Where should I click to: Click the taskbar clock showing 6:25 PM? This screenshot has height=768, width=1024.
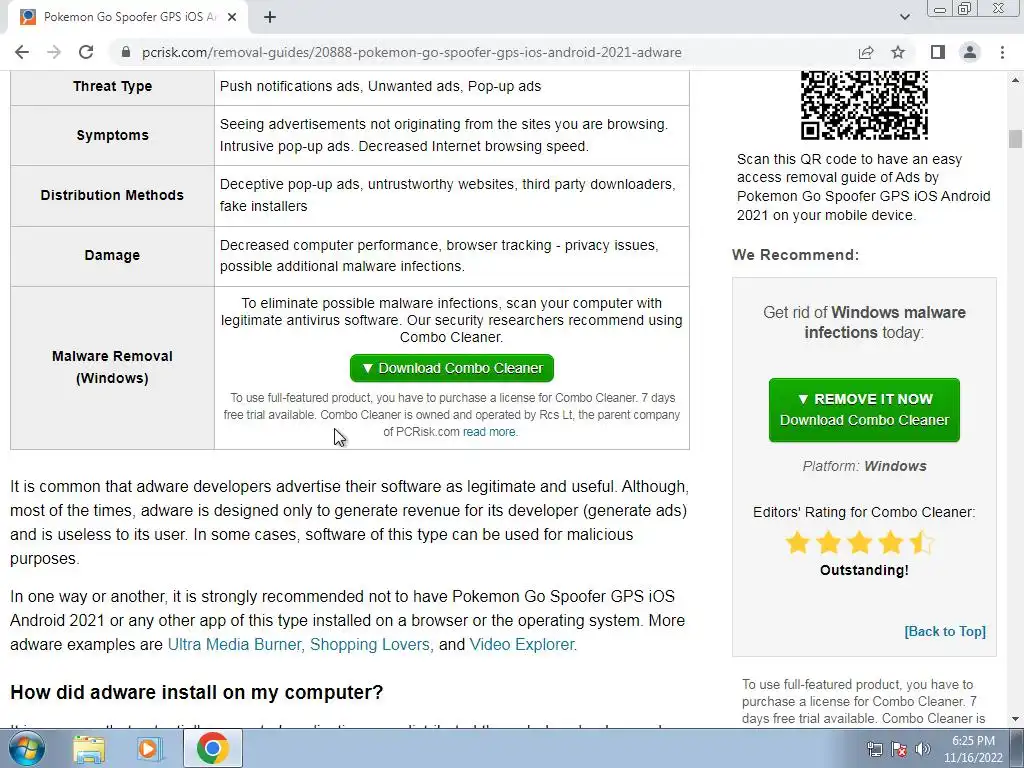point(973,749)
